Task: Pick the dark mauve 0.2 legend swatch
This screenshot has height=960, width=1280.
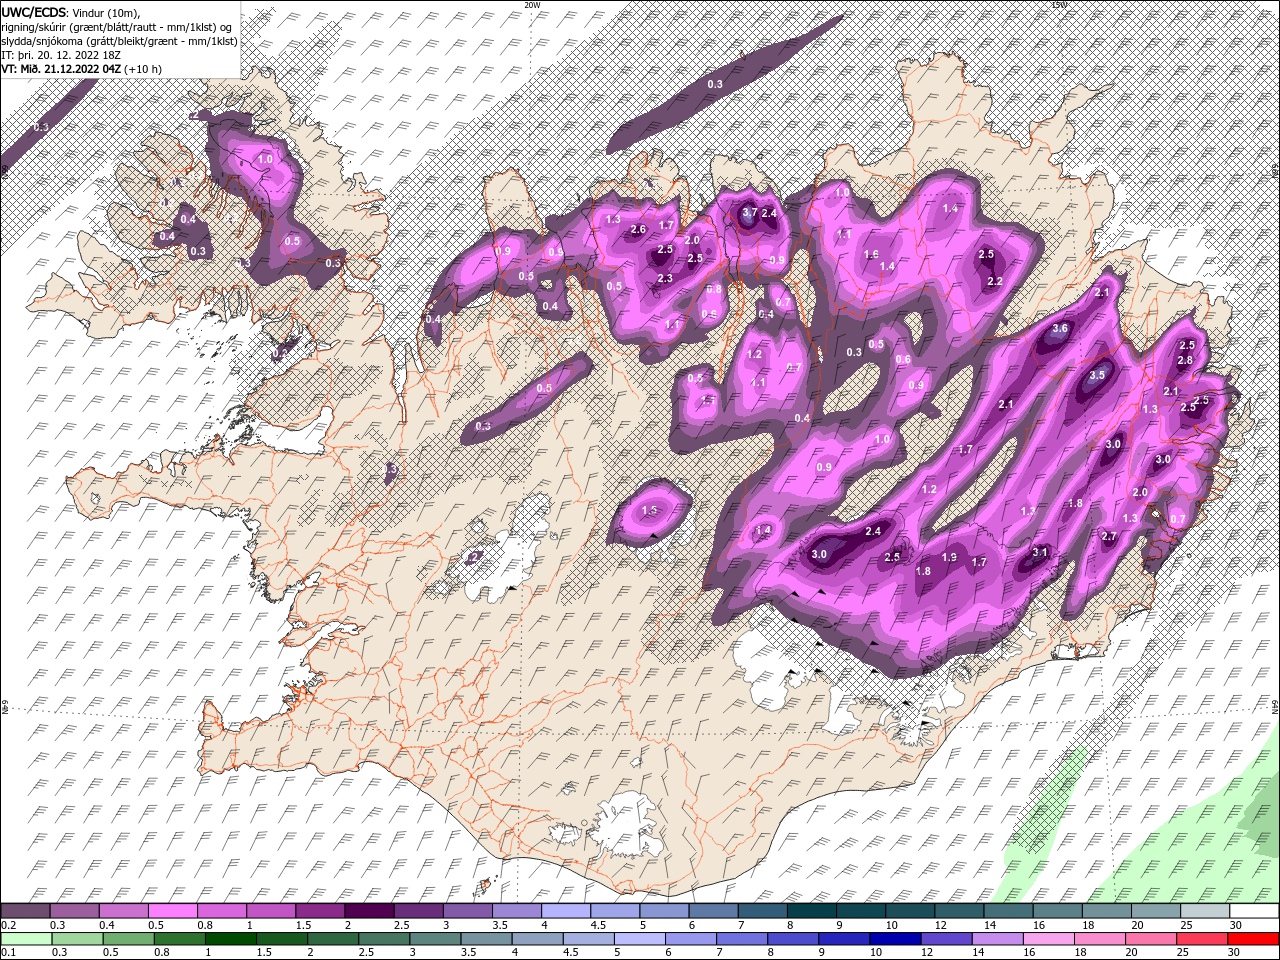Action: point(25,911)
